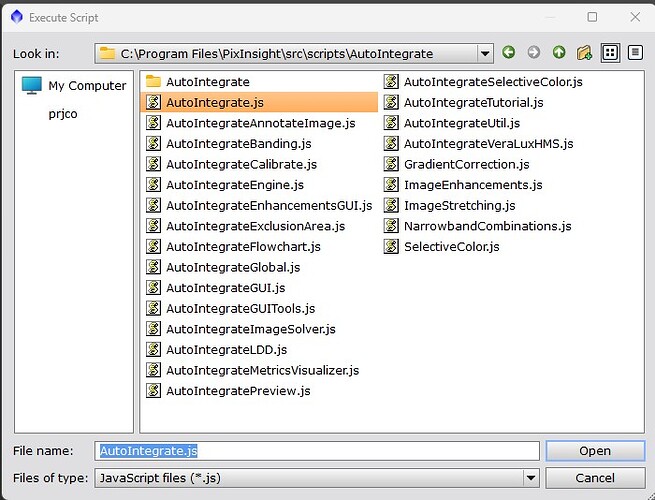Click the My Computer monitor icon
This screenshot has height=500, width=655.
(32, 85)
